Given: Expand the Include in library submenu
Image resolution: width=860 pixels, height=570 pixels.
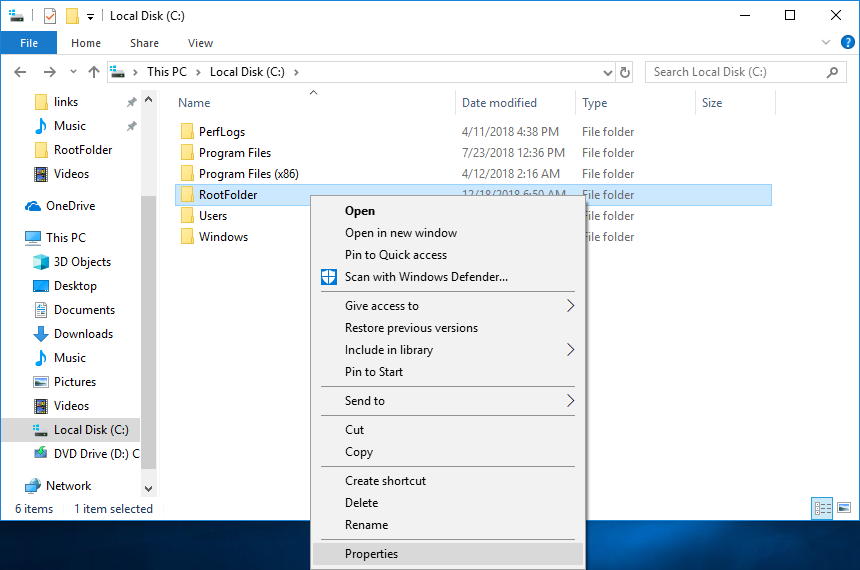Looking at the screenshot, I should (448, 349).
